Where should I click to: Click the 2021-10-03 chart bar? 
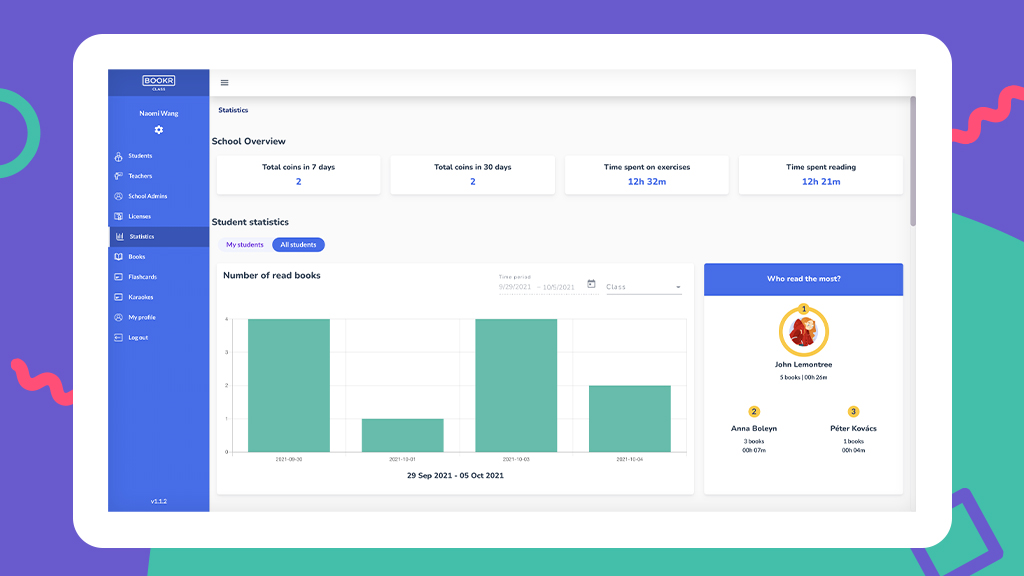coord(516,385)
